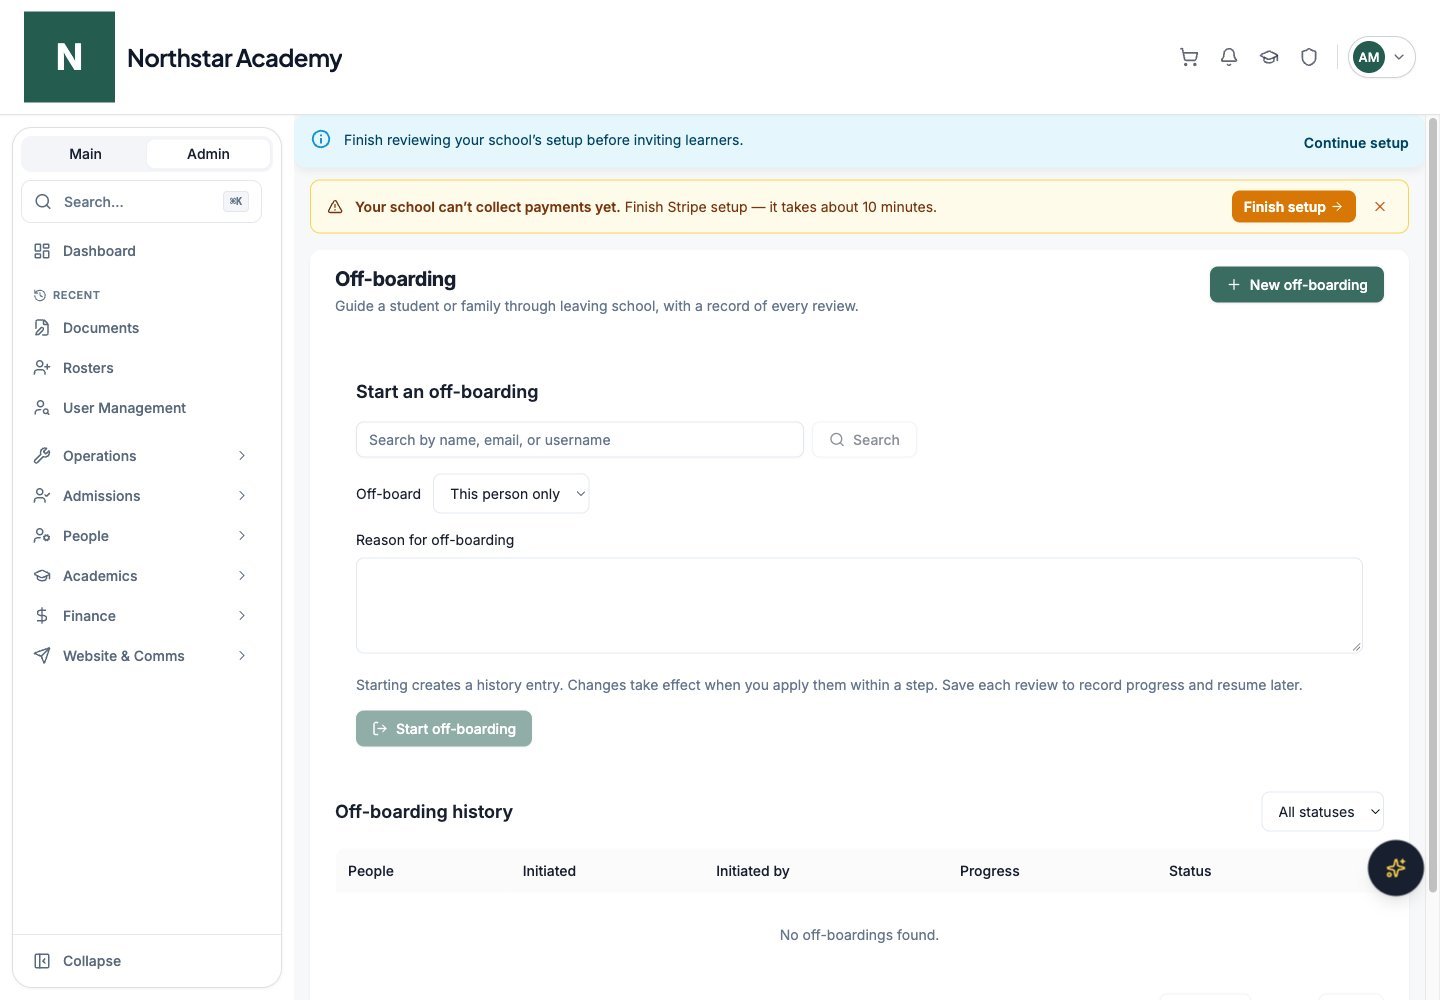Switch to the Admin tab
This screenshot has height=1000, width=1440.
point(208,154)
